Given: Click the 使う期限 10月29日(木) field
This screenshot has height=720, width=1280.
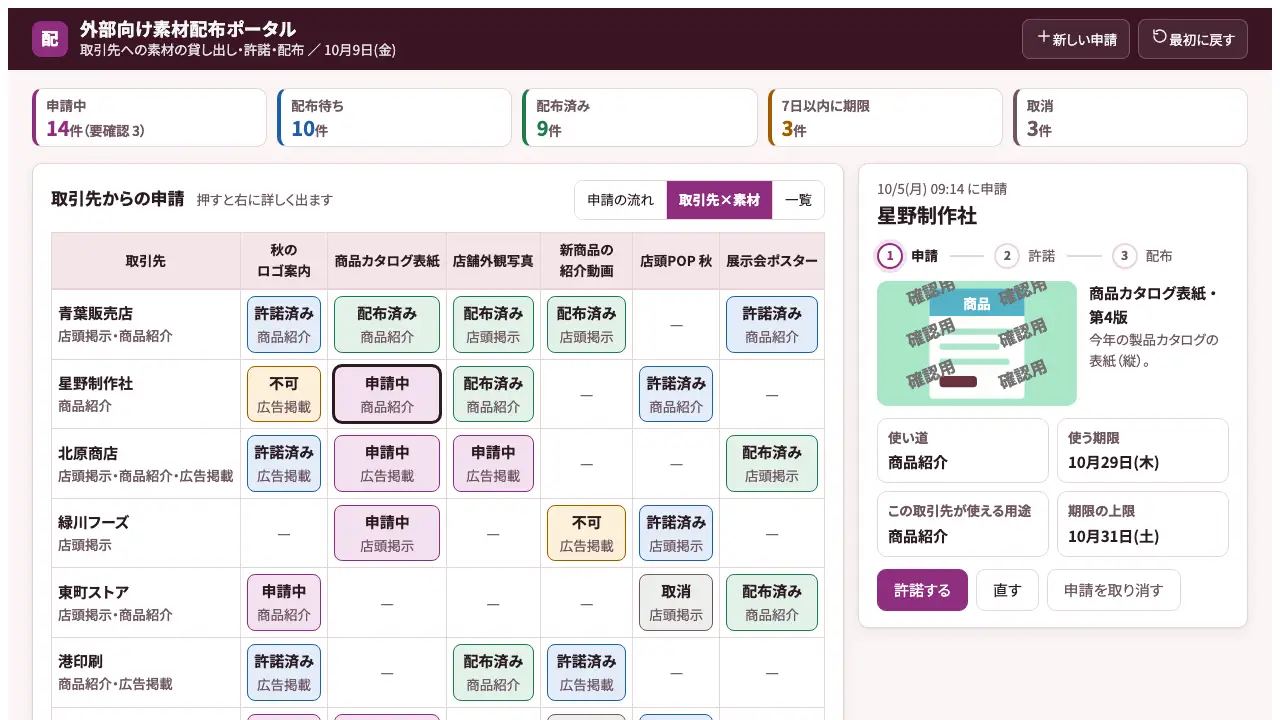Looking at the screenshot, I should [x=1142, y=451].
